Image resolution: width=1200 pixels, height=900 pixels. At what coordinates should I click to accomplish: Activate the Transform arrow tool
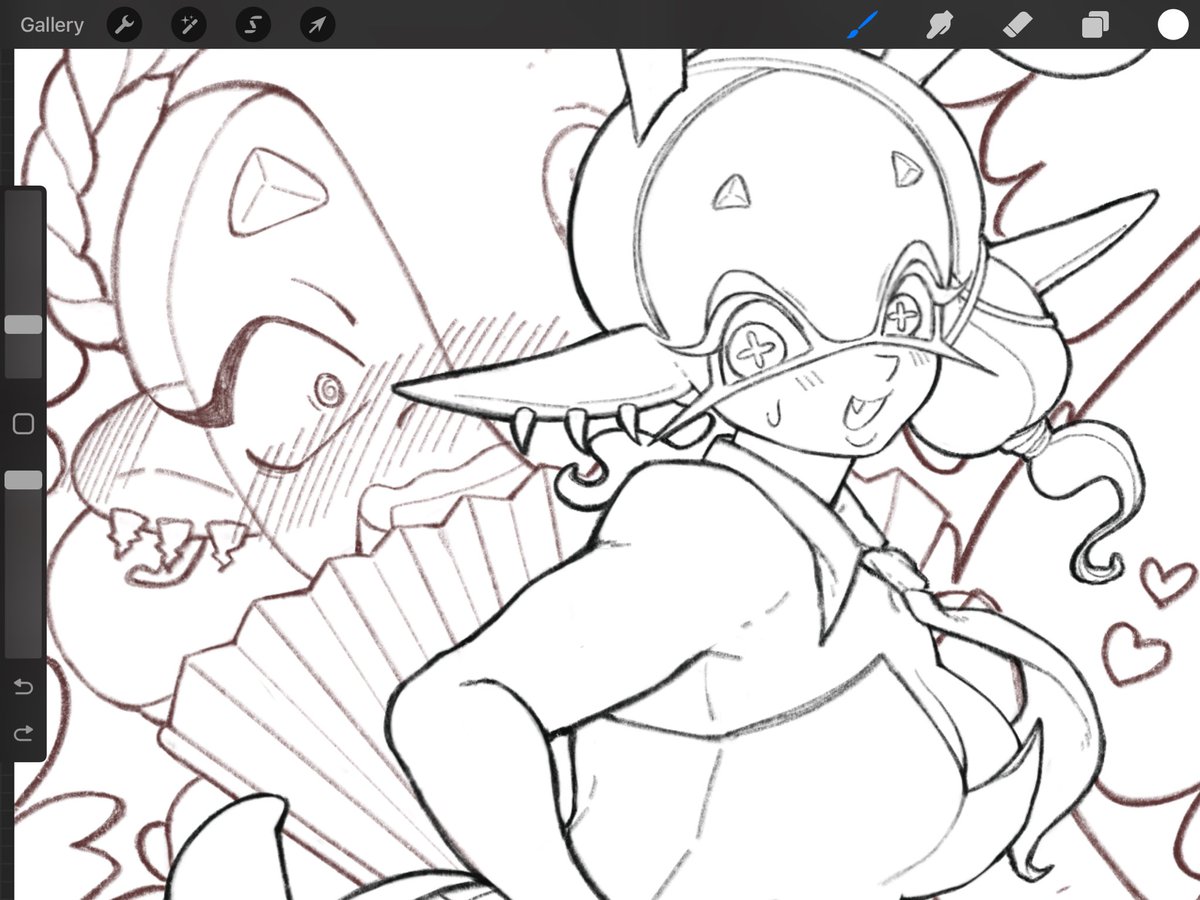318,25
